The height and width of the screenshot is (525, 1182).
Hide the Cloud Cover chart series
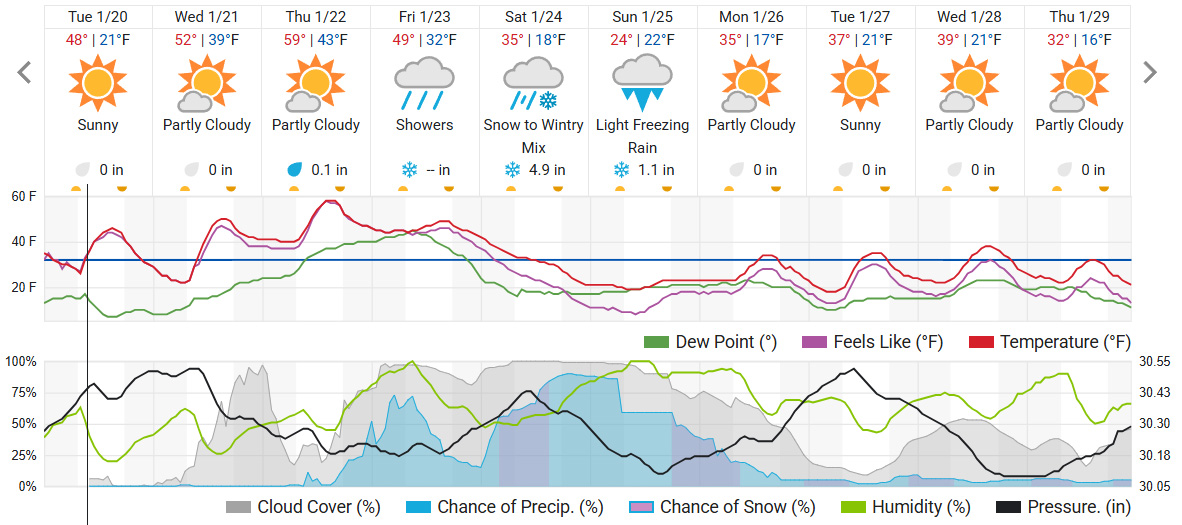[x=303, y=507]
